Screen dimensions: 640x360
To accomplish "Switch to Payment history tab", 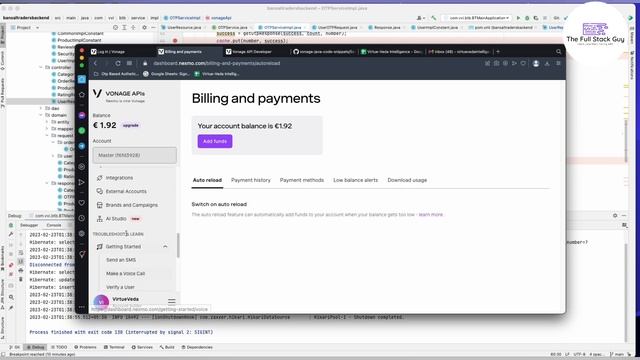I will [x=251, y=180].
